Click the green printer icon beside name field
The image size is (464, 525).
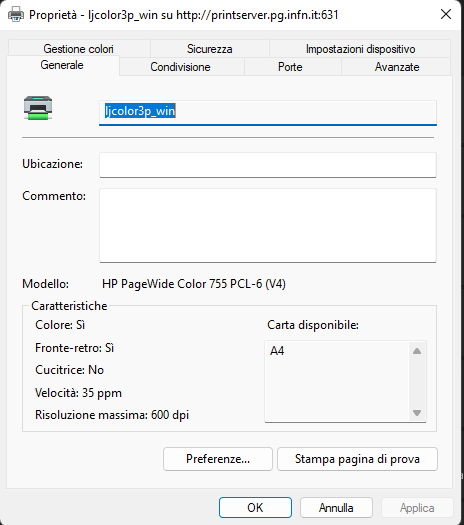[38, 108]
